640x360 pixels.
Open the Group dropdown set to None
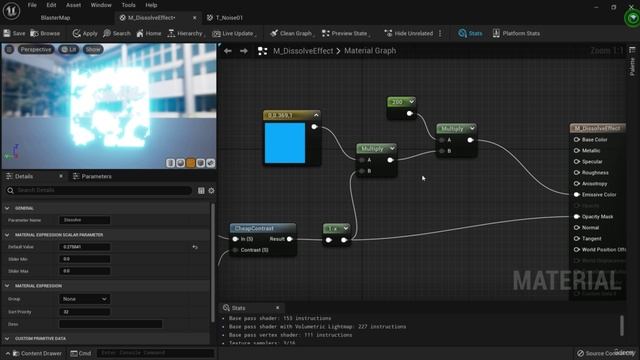[84, 299]
